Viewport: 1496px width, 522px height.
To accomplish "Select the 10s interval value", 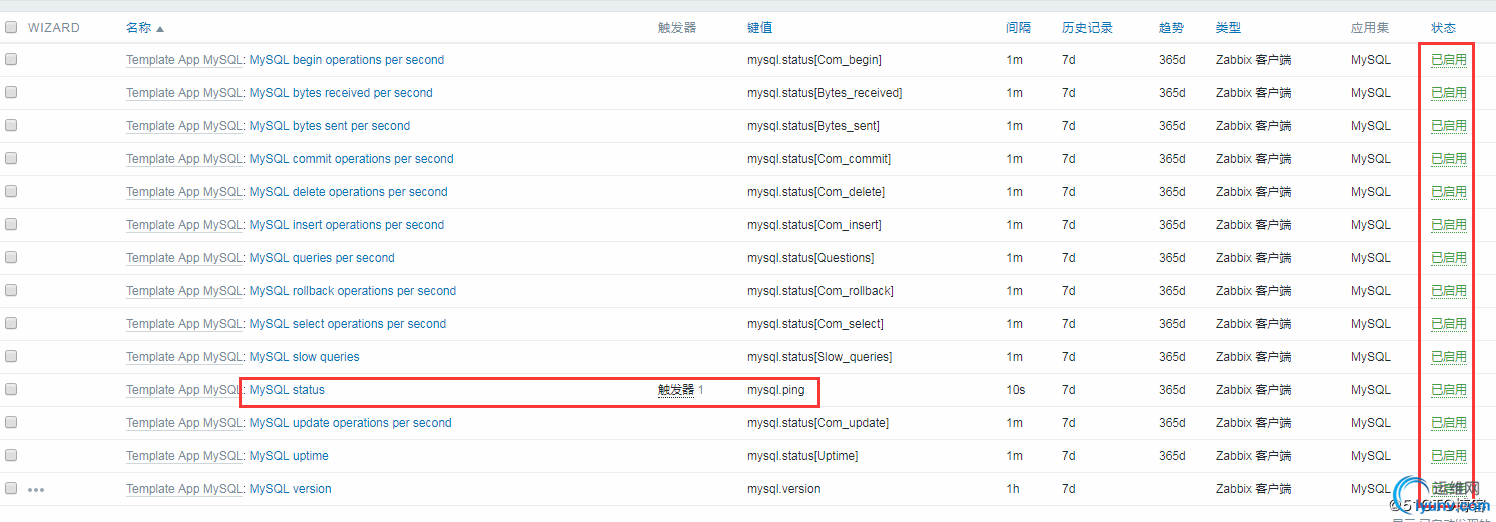I will (1015, 390).
